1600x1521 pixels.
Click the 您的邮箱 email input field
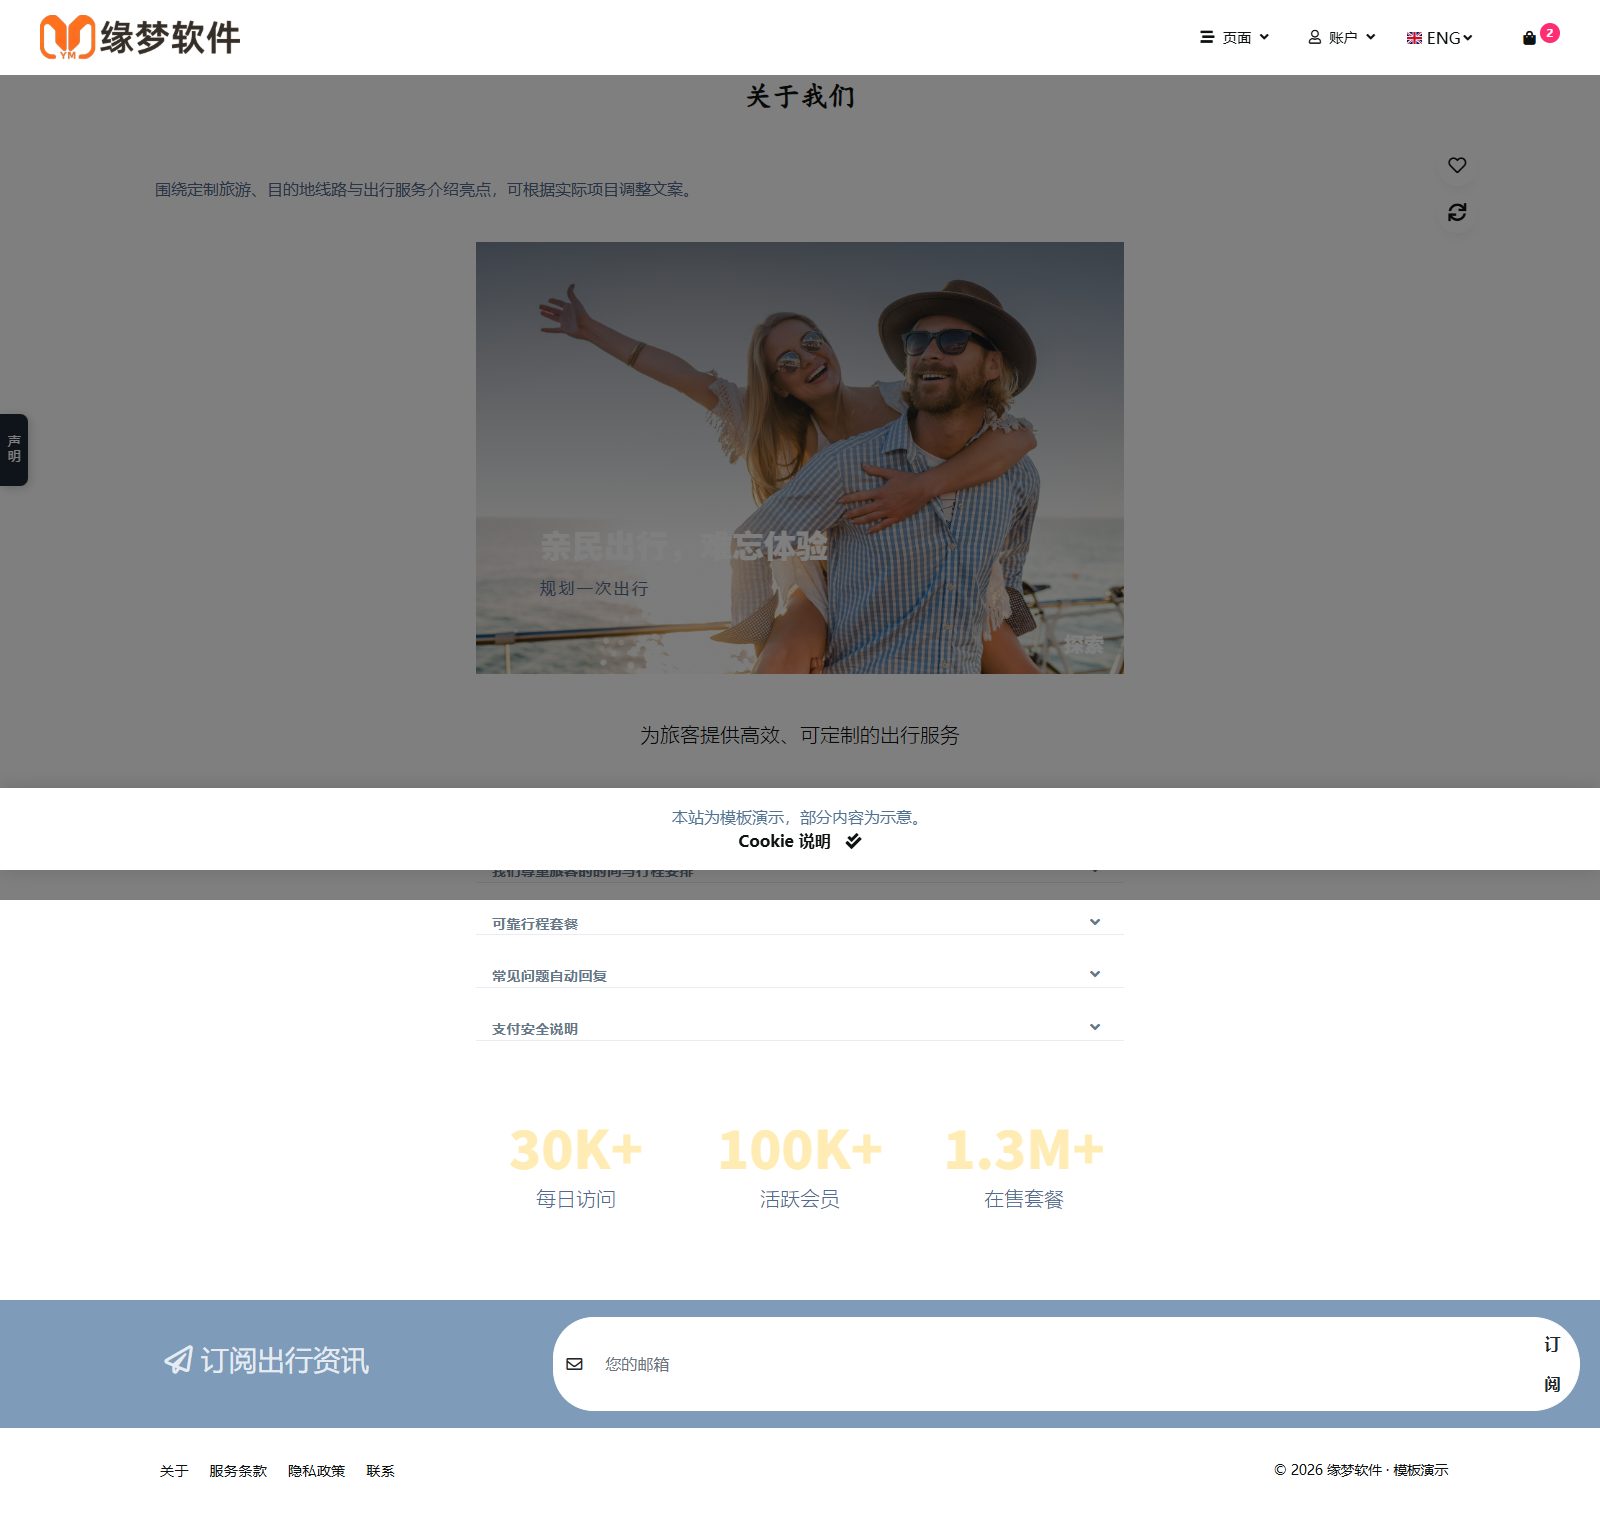click(x=1060, y=1364)
